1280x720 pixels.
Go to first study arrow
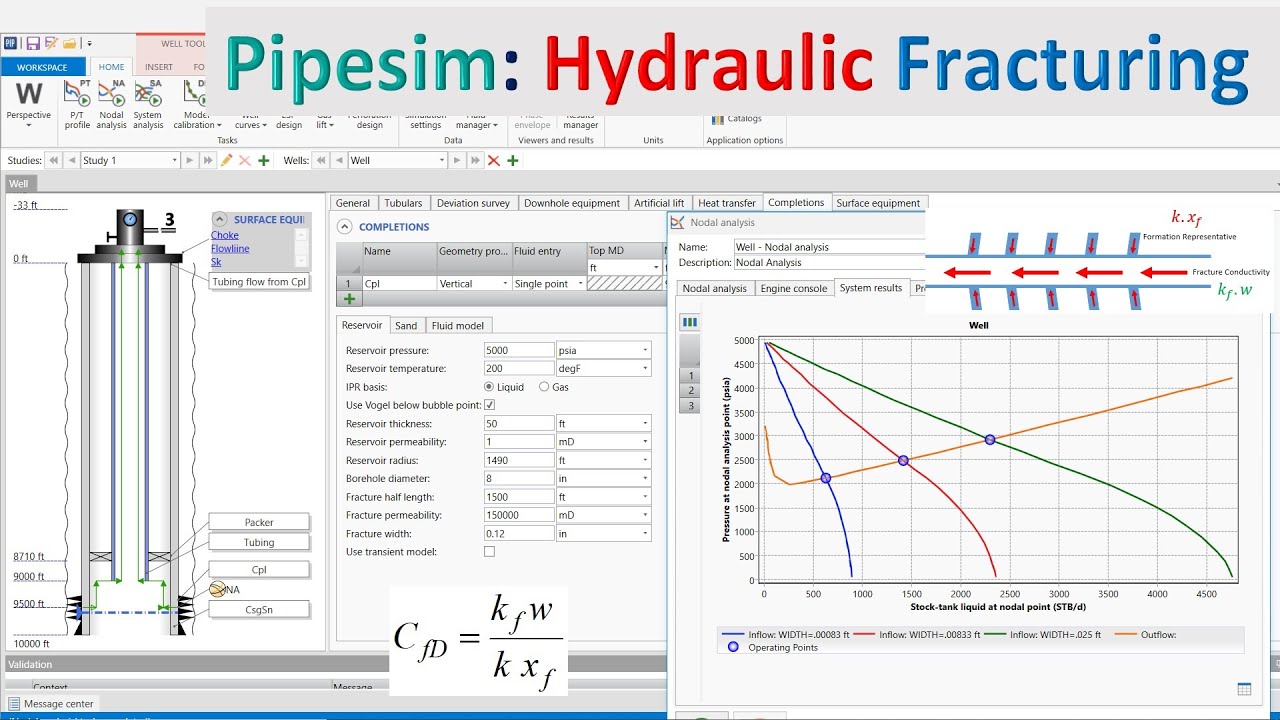coord(53,160)
